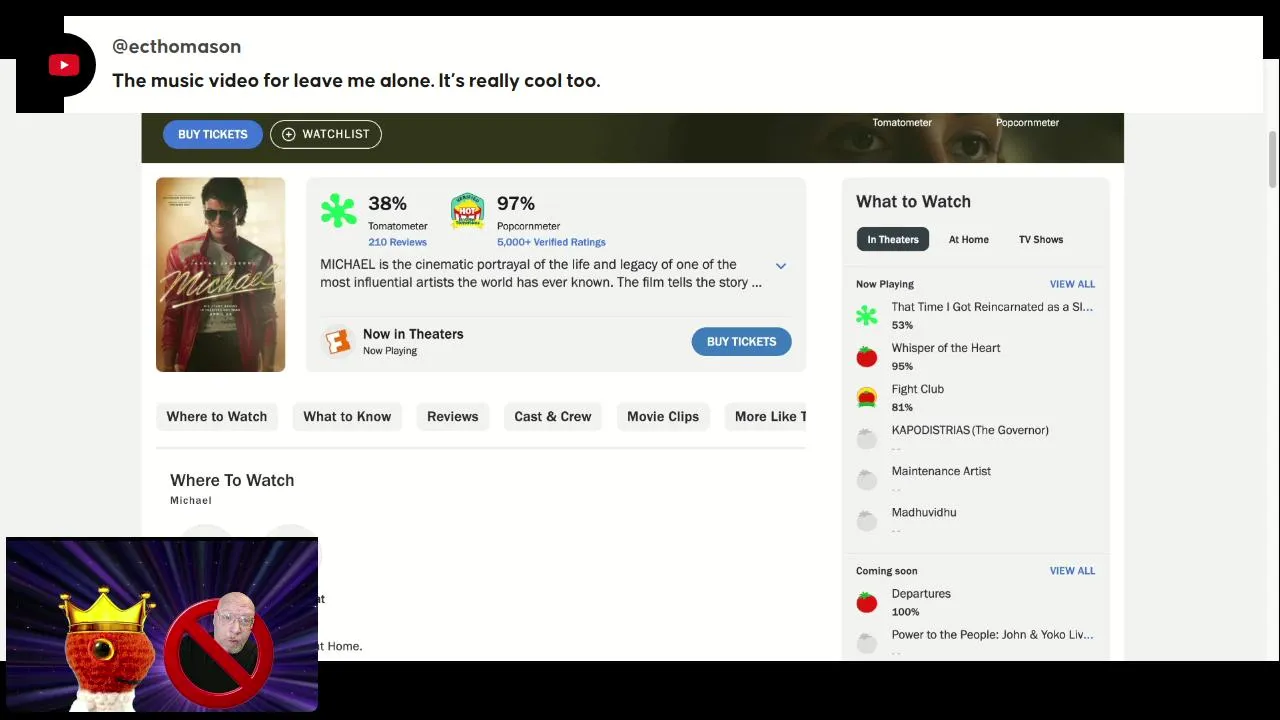1280x720 pixels.
Task: Open That Time I Got Reincarnated listing
Action: (992, 307)
